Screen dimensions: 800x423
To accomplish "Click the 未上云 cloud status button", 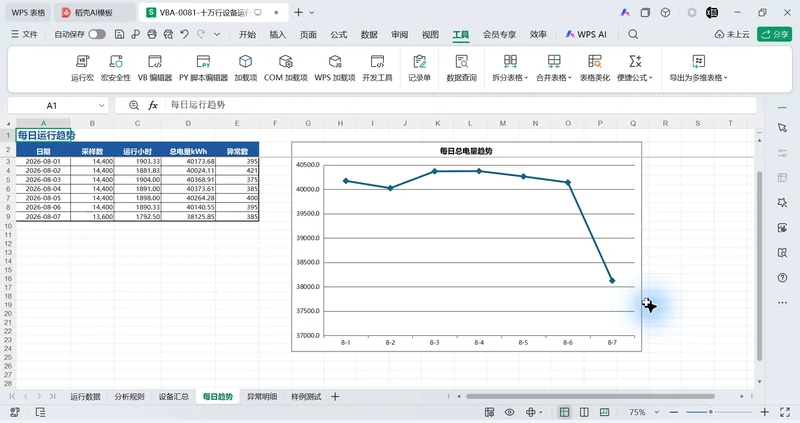I will pos(732,34).
